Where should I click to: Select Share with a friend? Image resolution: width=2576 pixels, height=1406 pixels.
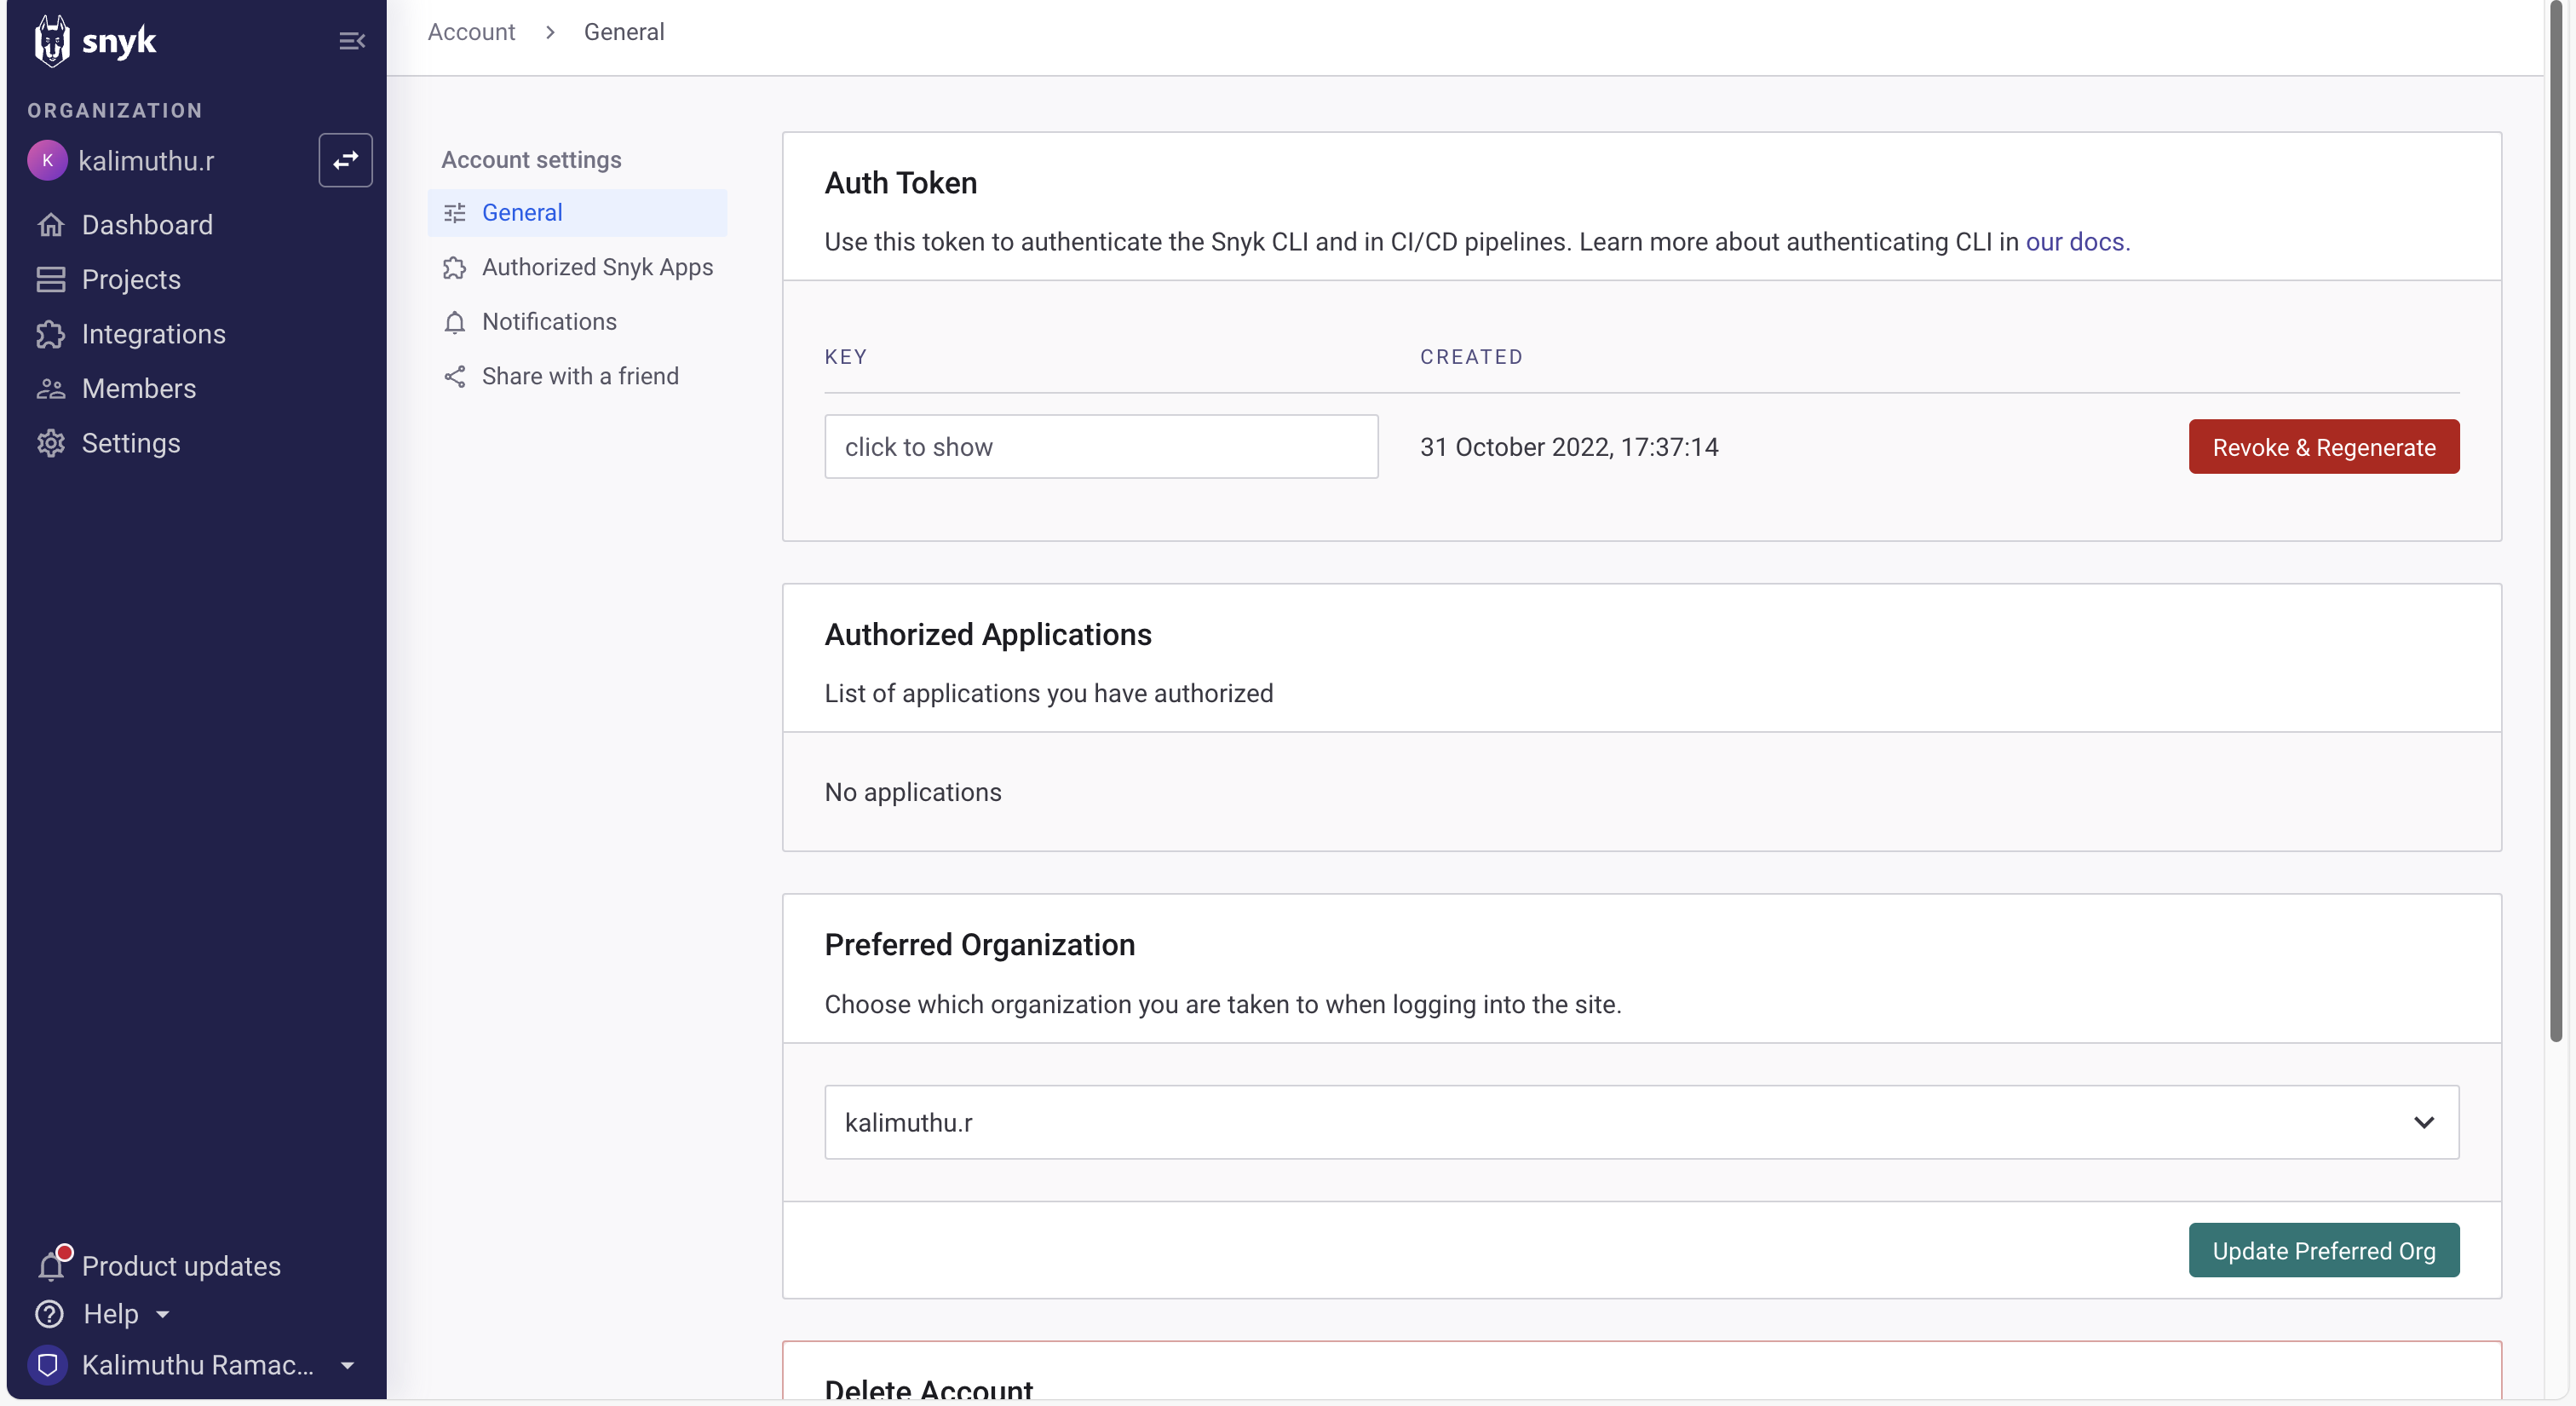click(577, 376)
